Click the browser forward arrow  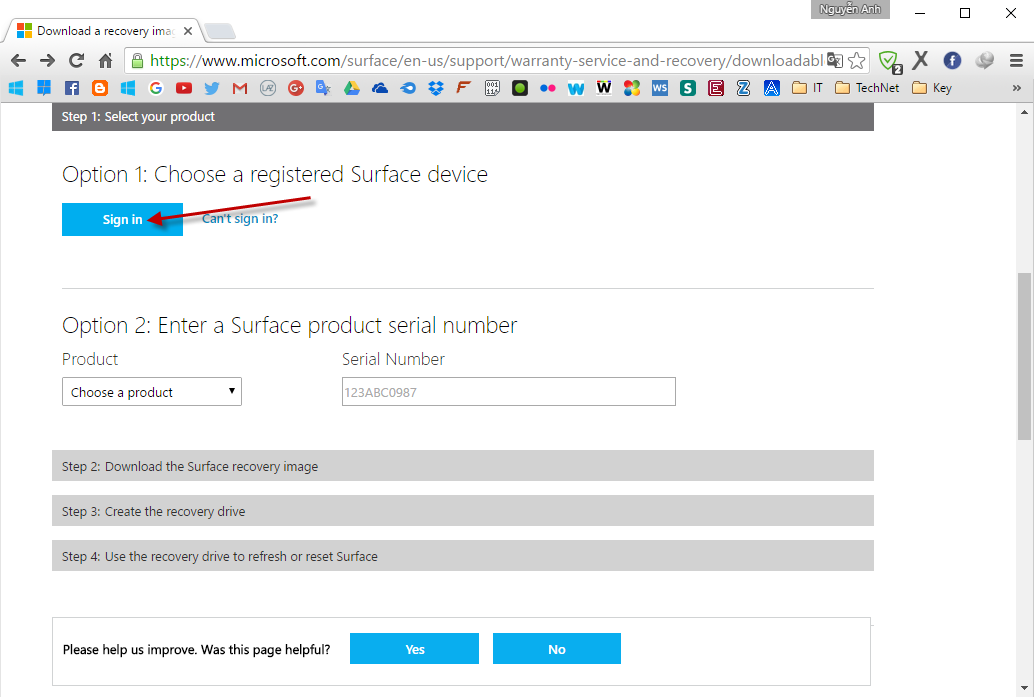tap(47, 61)
